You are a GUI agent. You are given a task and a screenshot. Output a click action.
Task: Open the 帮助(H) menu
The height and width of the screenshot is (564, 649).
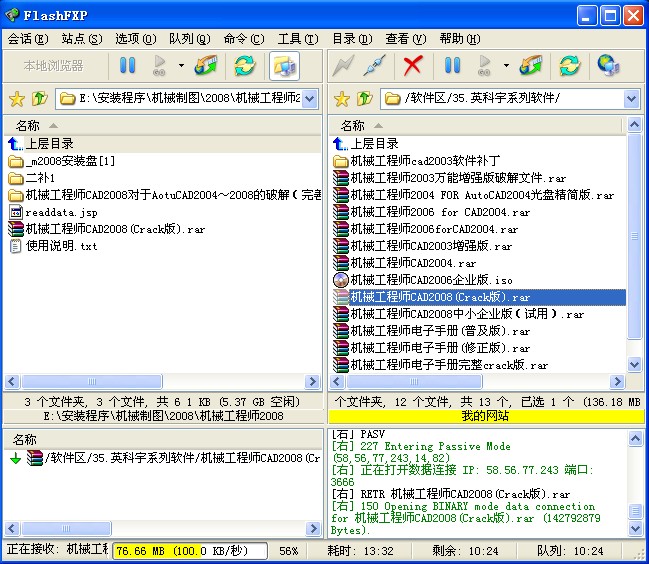pyautogui.click(x=460, y=39)
